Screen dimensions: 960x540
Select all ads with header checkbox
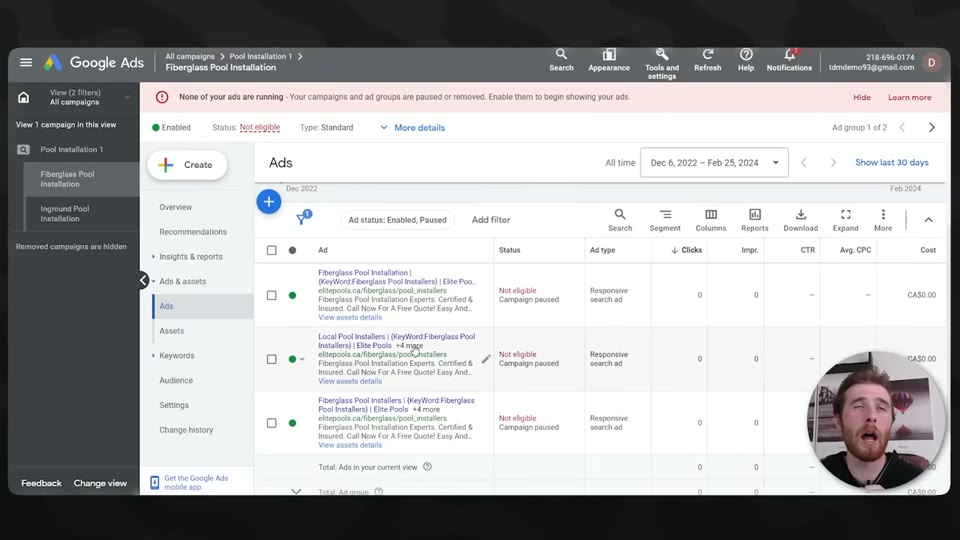point(271,250)
